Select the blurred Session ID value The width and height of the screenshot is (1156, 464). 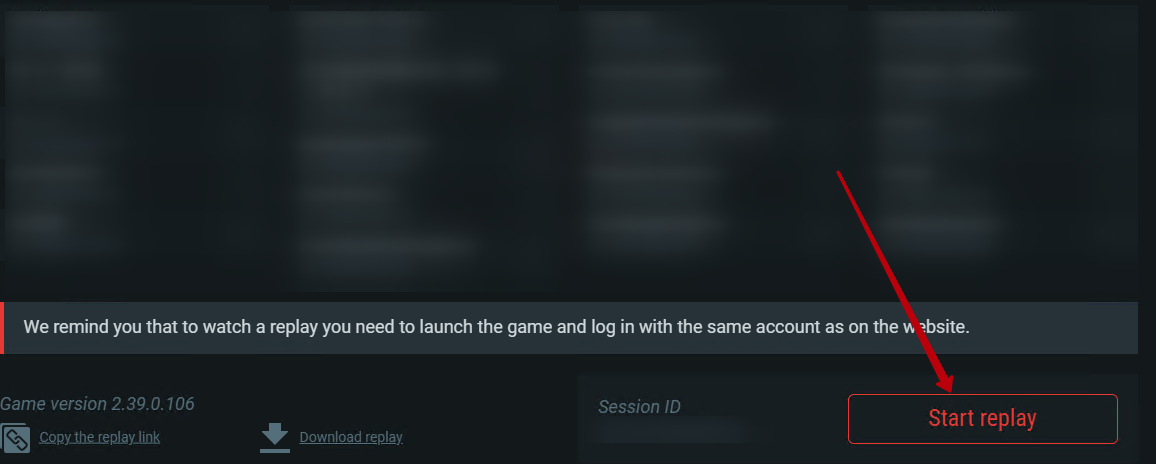671,430
